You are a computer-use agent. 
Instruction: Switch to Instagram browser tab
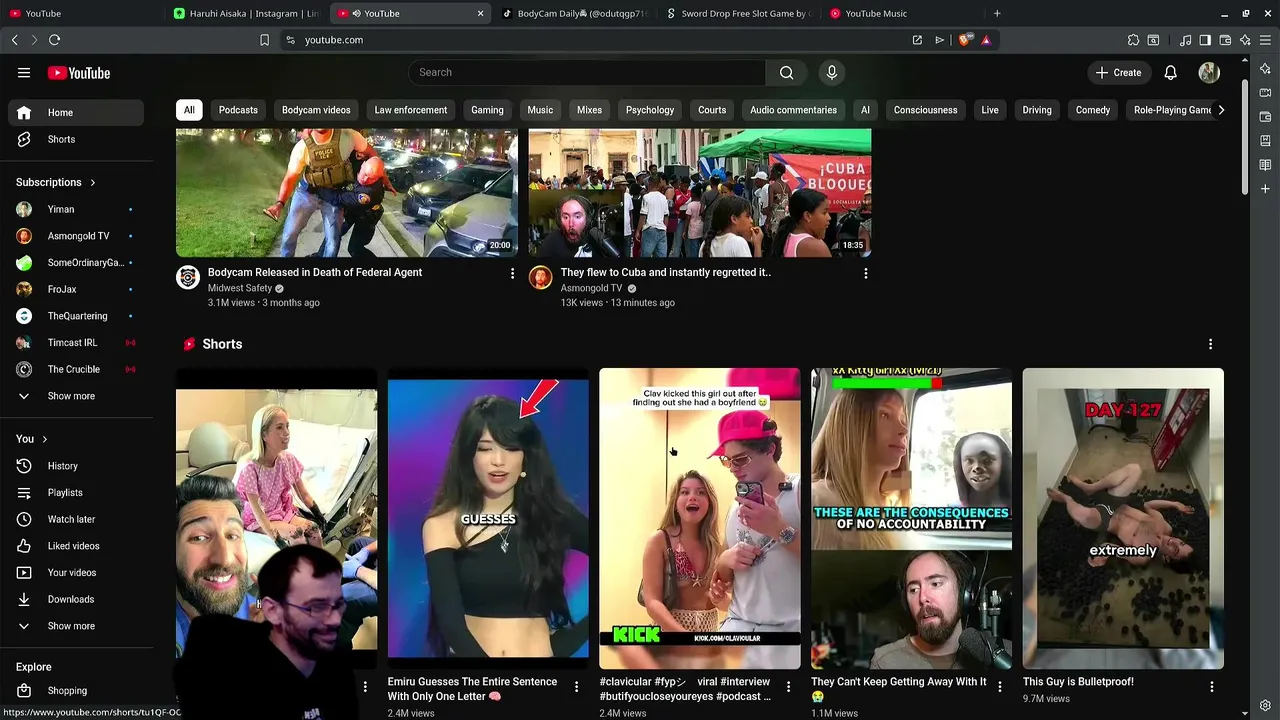(x=247, y=13)
